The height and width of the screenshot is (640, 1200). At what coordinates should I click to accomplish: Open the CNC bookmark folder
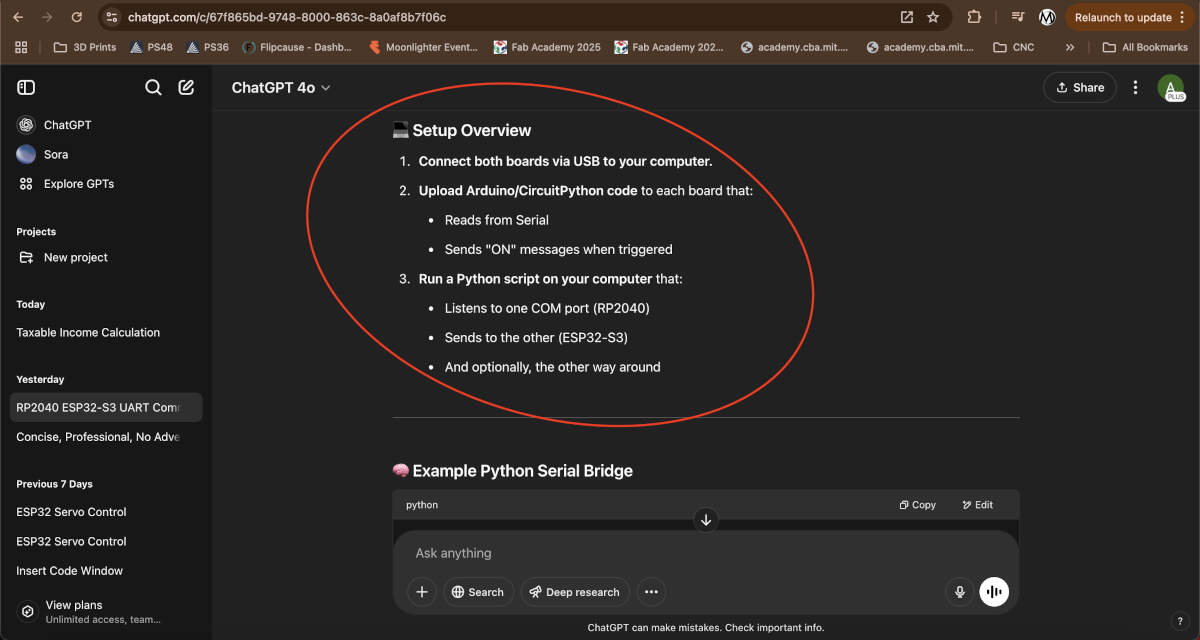tap(1013, 47)
